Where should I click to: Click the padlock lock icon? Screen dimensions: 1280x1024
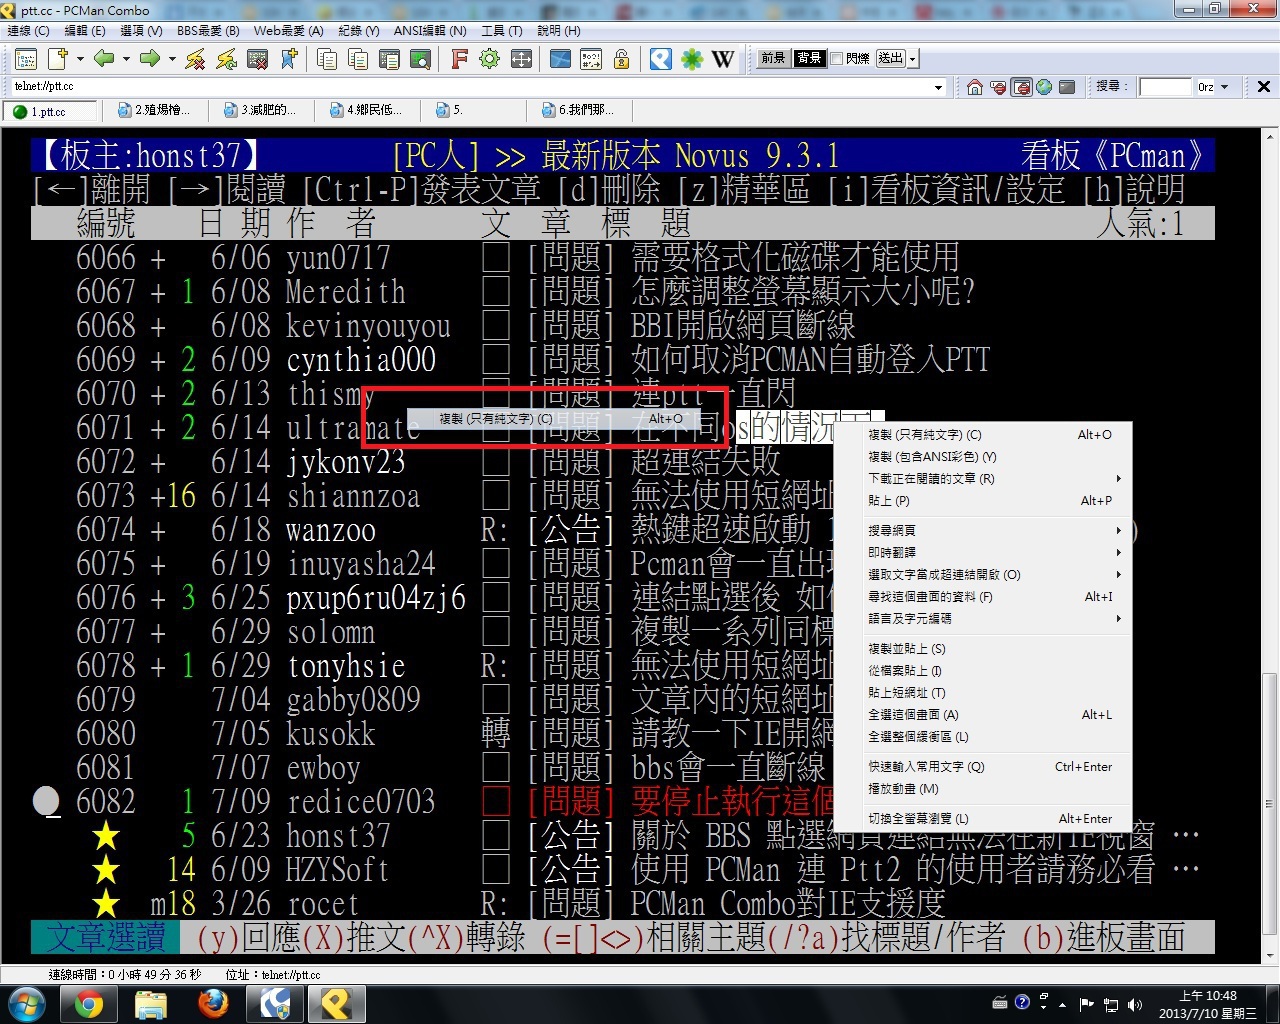[622, 60]
